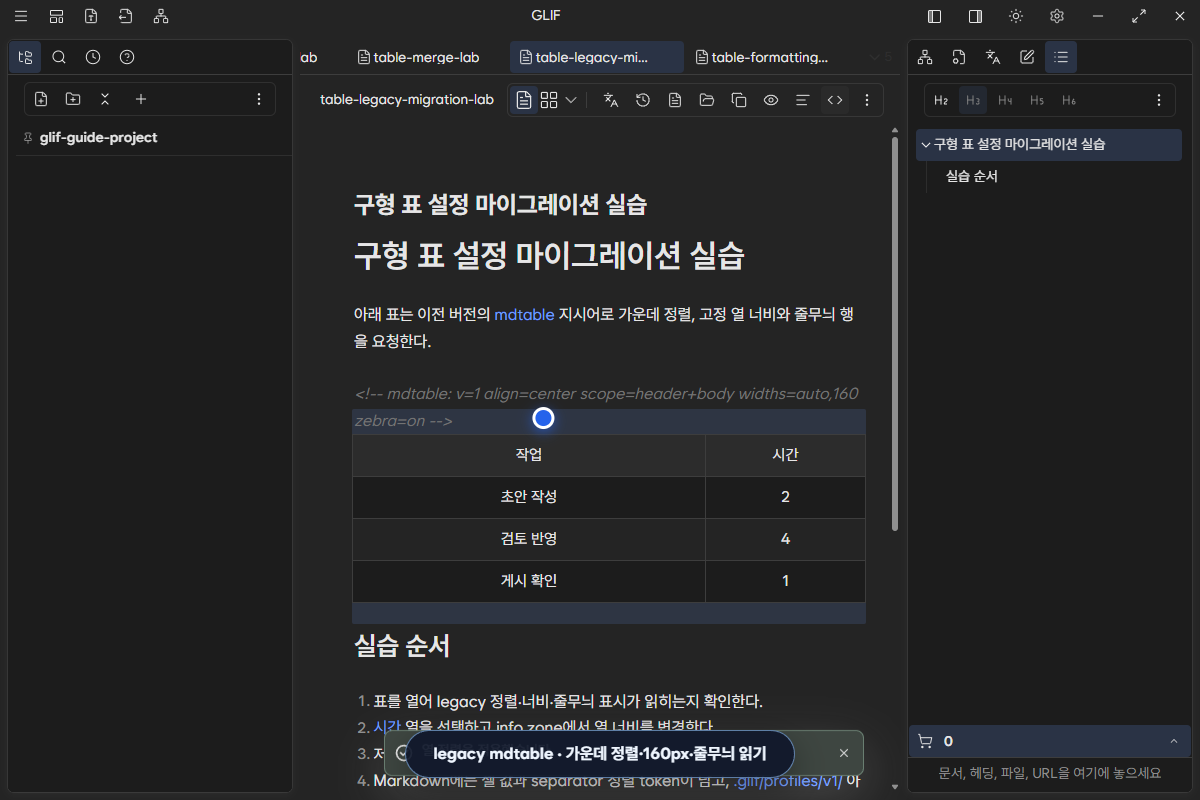The height and width of the screenshot is (800, 1200).
Task: Filter outline by H4 level
Action: click(1005, 100)
